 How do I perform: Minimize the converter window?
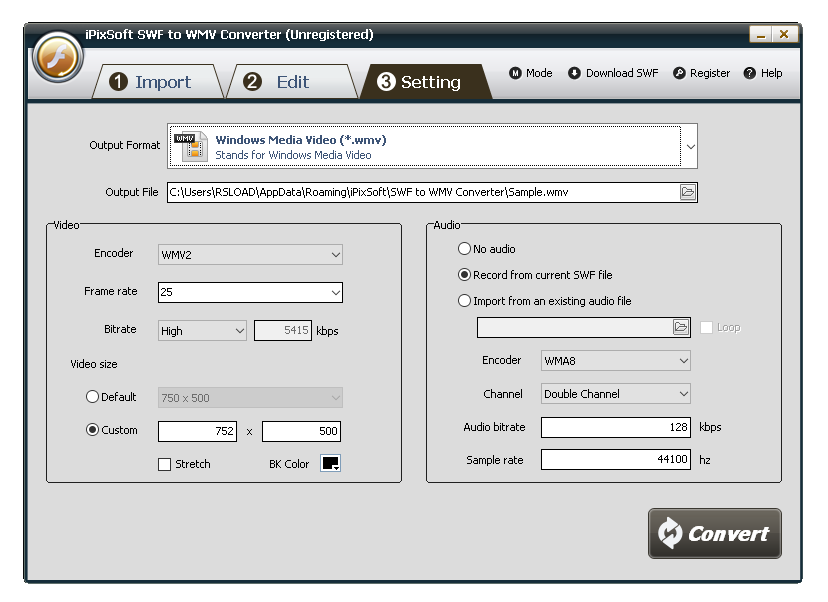pyautogui.click(x=761, y=34)
